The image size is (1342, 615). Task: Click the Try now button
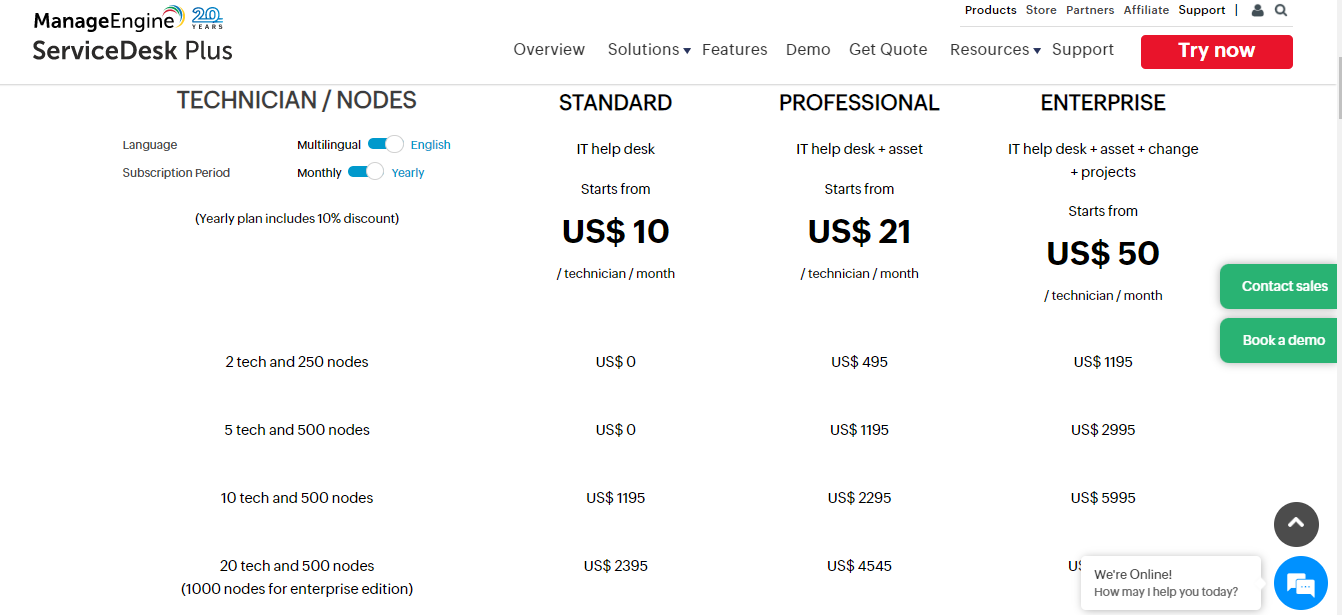[x=1216, y=51]
